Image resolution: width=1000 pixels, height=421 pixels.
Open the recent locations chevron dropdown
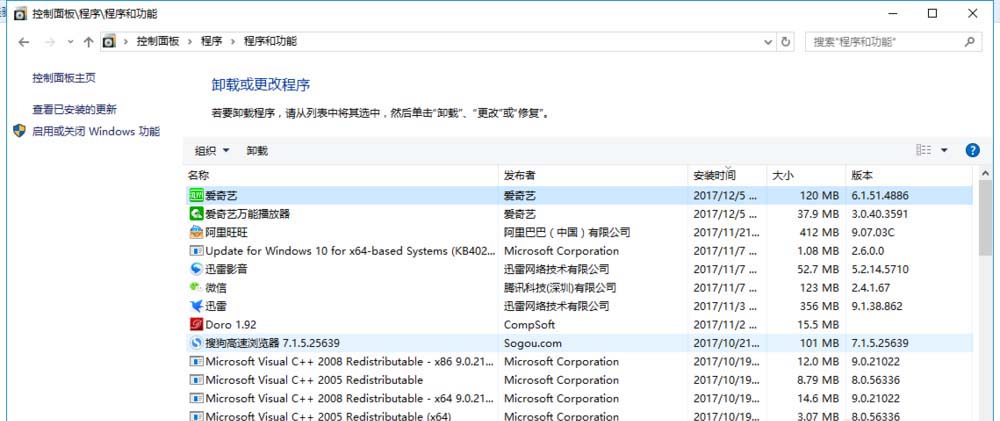pyautogui.click(x=70, y=42)
